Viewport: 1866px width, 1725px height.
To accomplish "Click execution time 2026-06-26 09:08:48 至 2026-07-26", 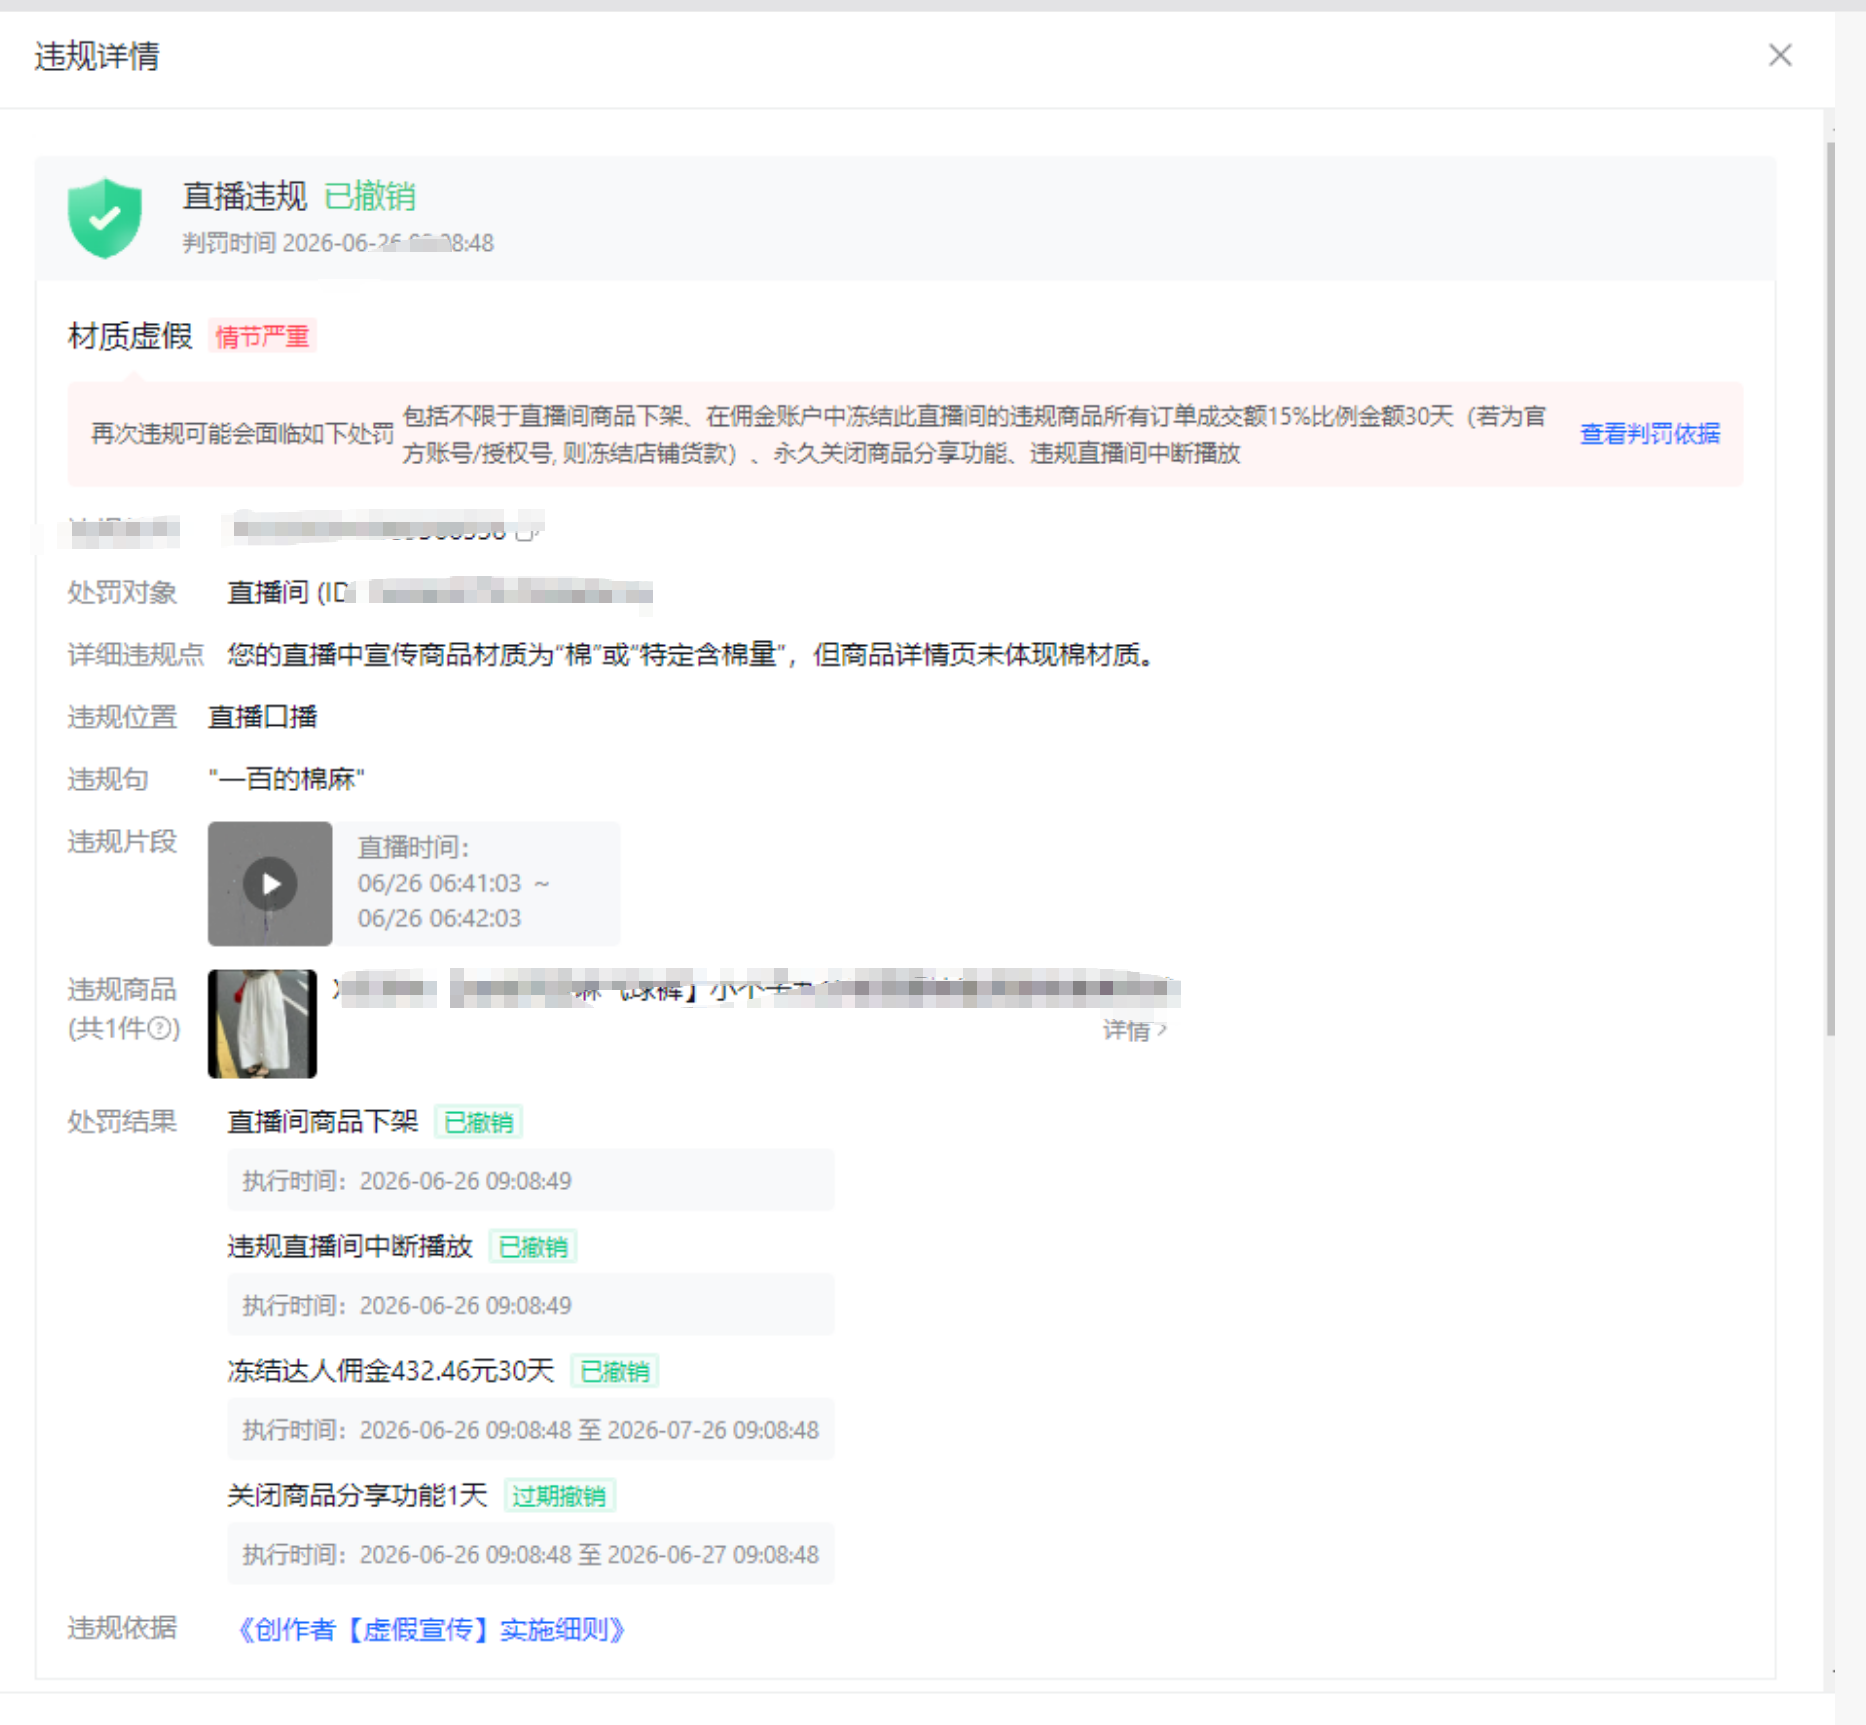I will click(x=531, y=1430).
